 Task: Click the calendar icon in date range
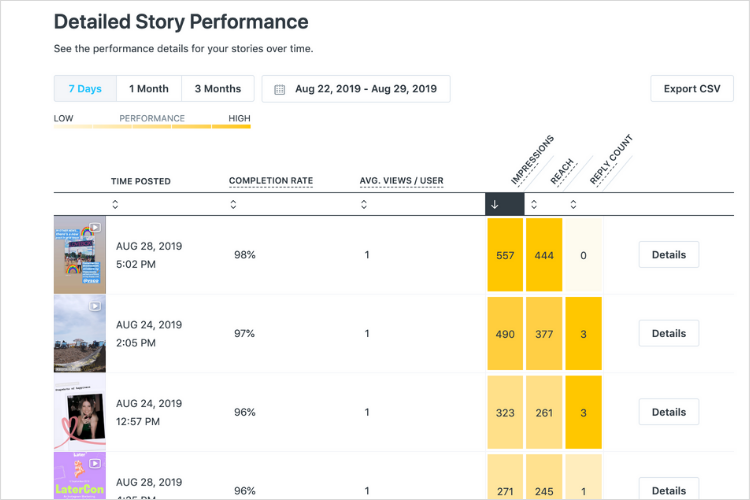coord(280,89)
